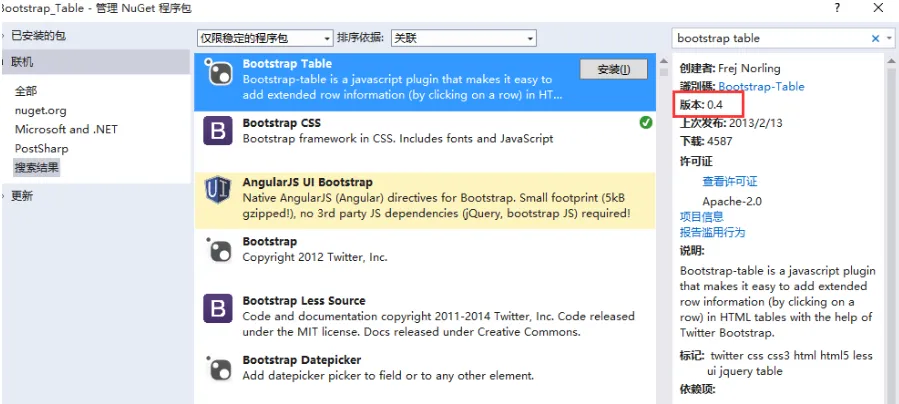Open the report abuse (报告滥用行为) link

pyautogui.click(x=712, y=232)
